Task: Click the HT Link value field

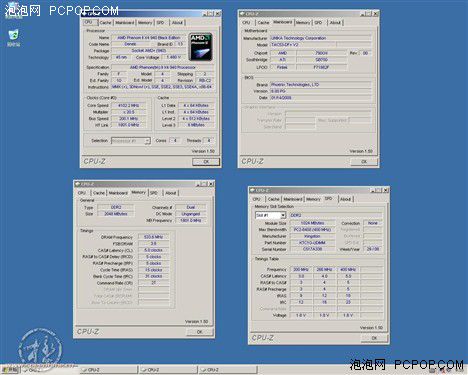Action: tap(129, 125)
